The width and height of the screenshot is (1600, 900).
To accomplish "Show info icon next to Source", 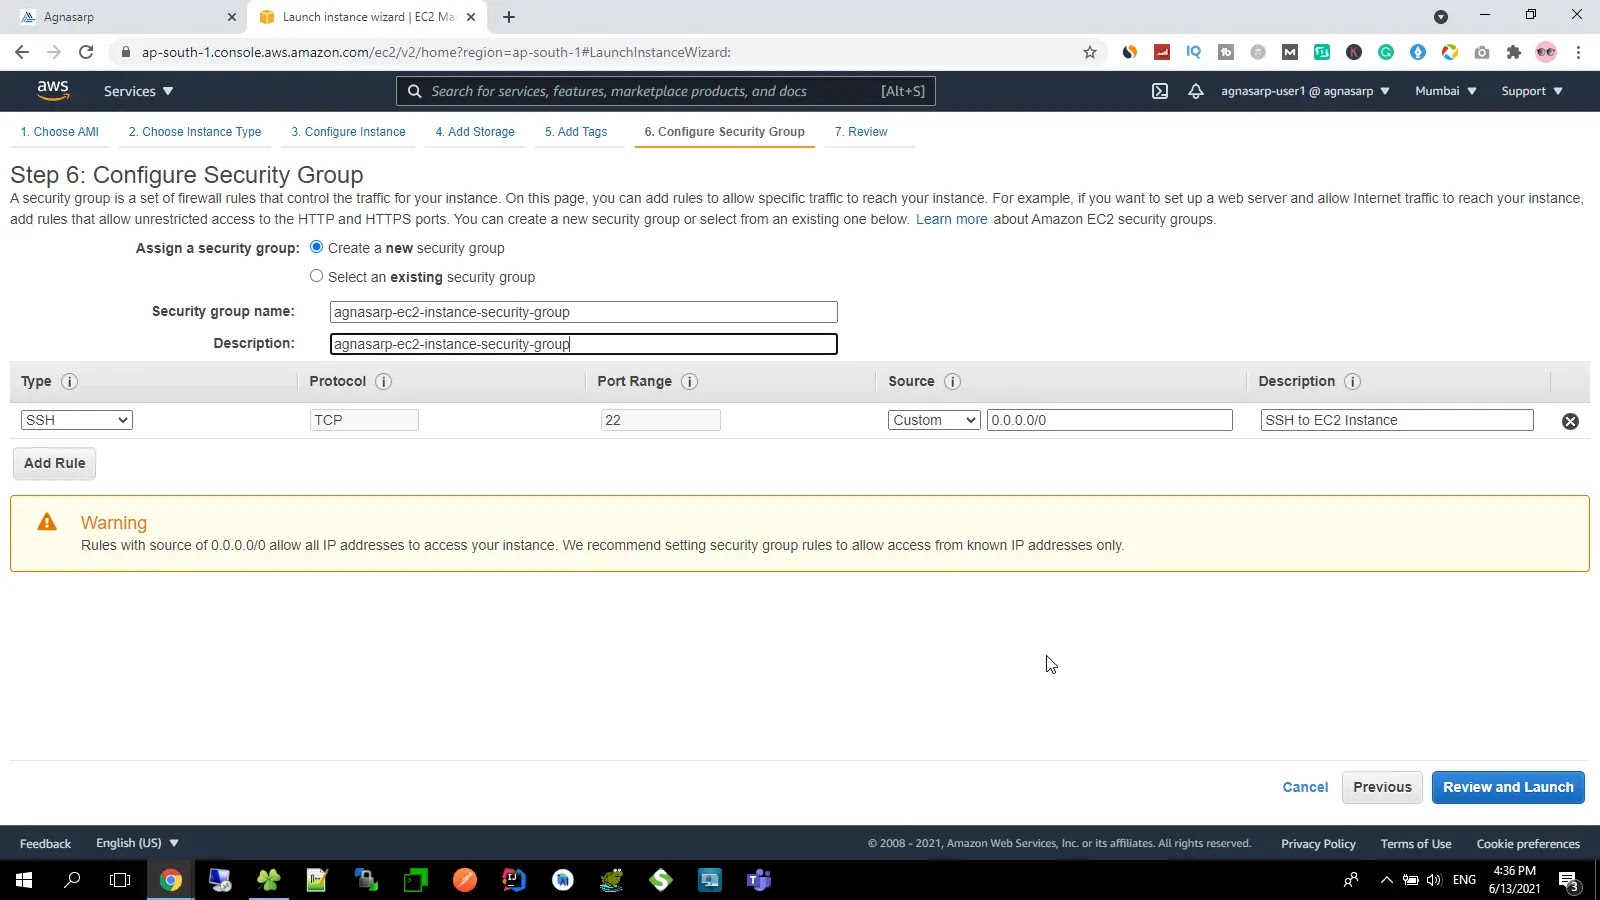I will coord(952,382).
